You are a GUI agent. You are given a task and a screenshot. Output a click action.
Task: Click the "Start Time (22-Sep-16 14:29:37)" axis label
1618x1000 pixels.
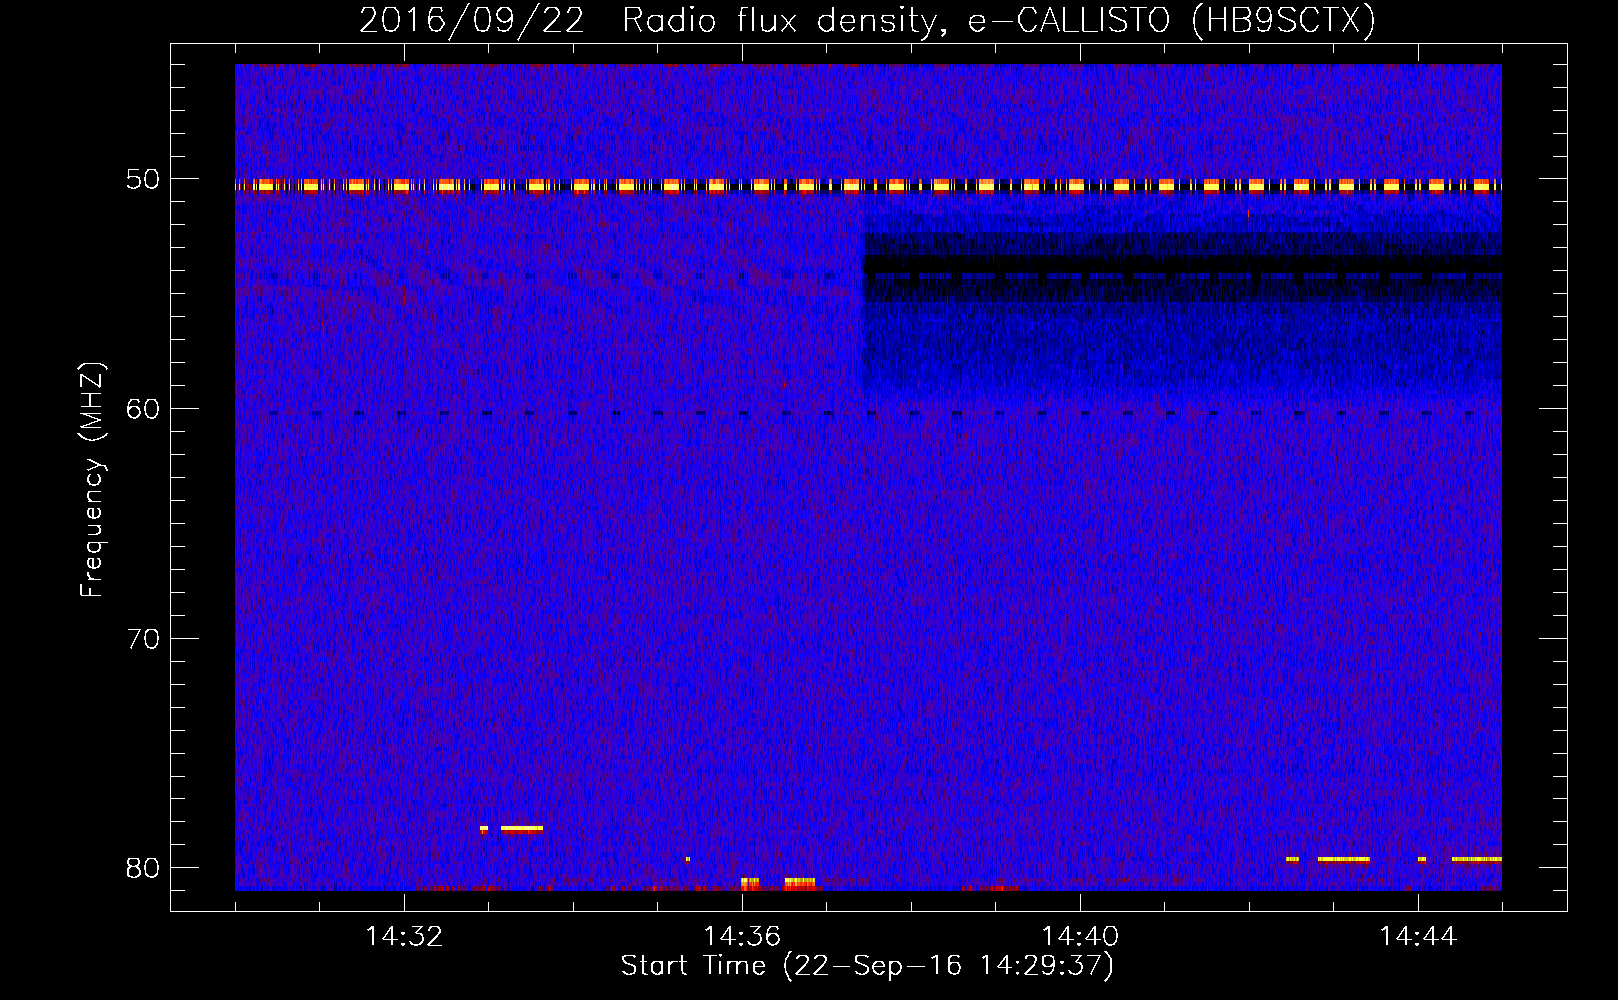(867, 966)
